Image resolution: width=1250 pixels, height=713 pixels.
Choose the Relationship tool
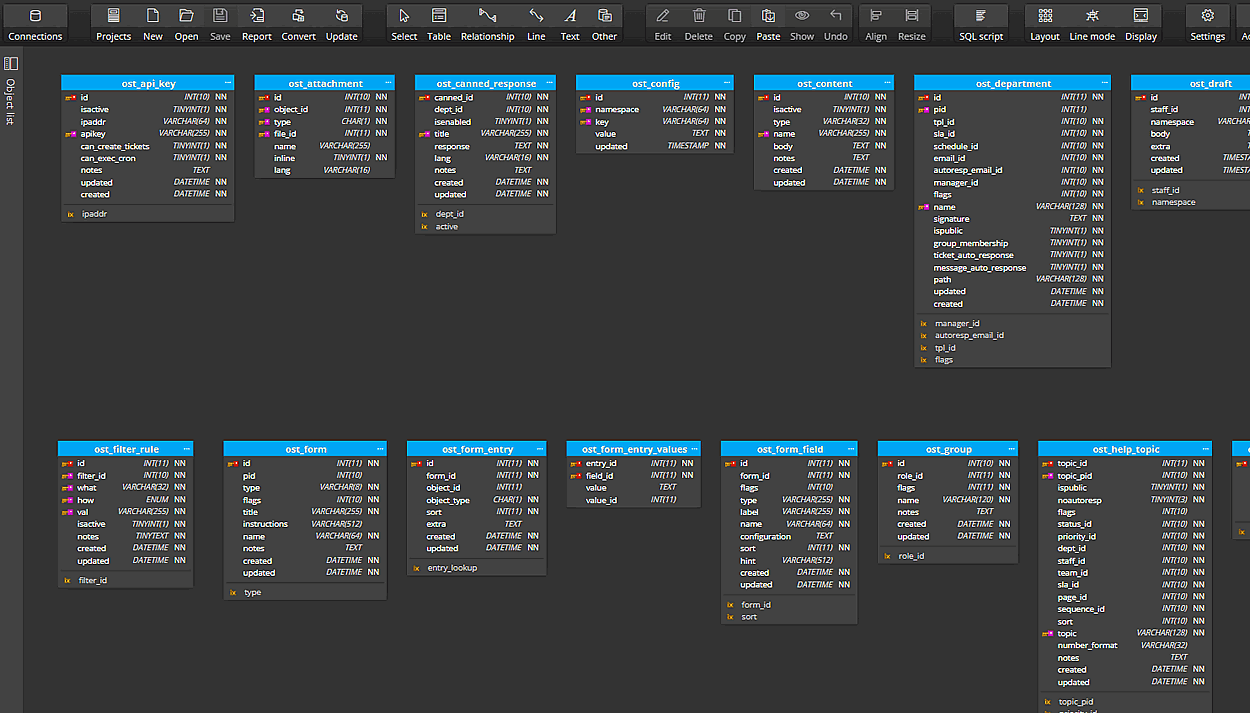[487, 24]
